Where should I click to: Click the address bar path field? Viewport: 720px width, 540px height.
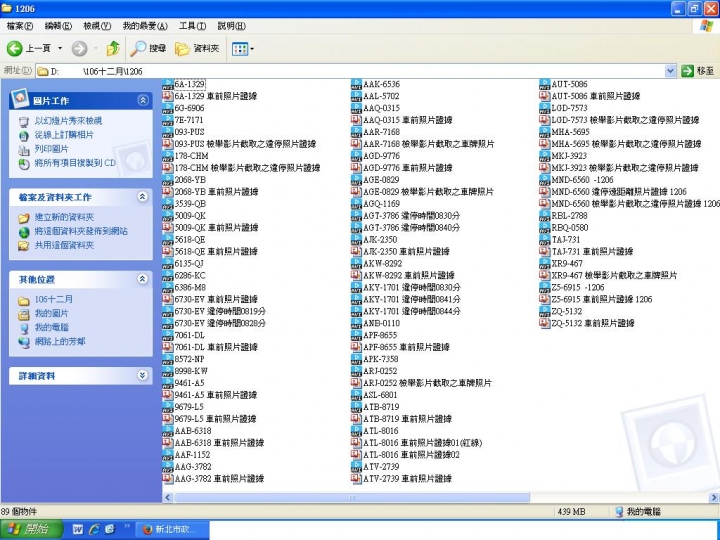click(x=350, y=71)
